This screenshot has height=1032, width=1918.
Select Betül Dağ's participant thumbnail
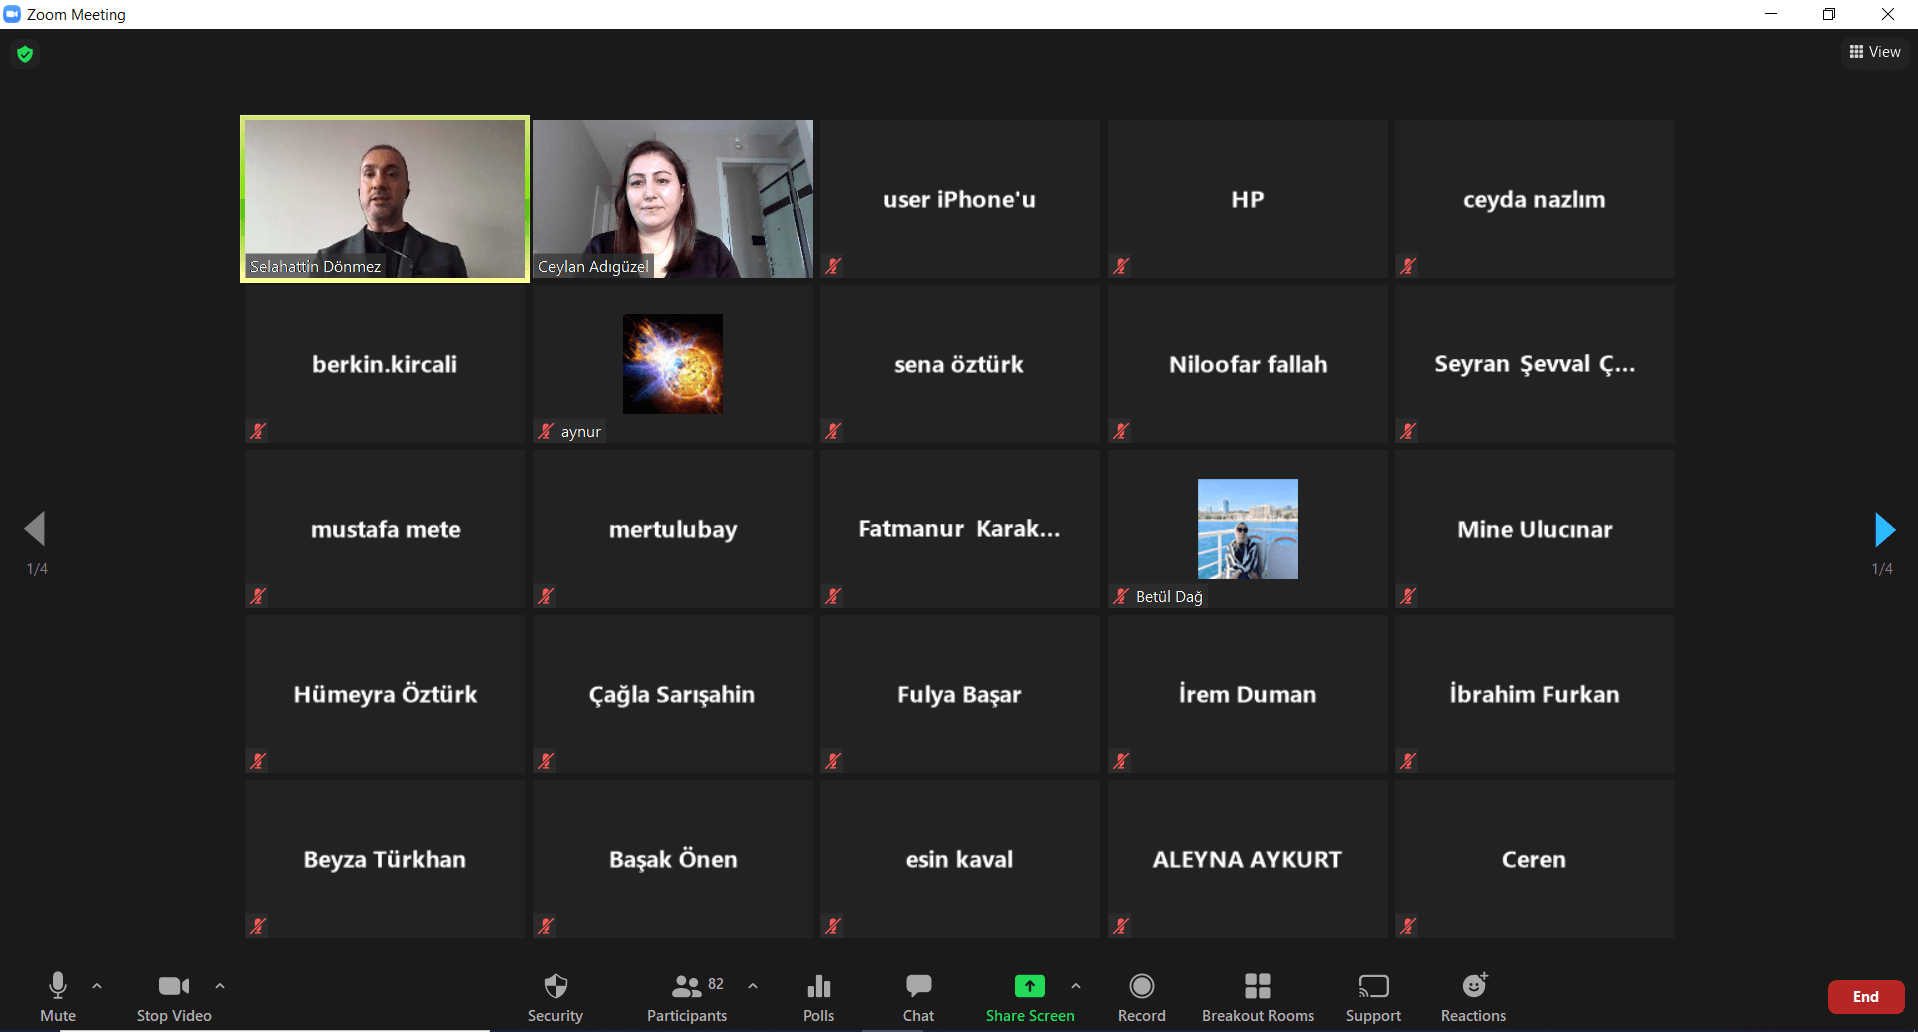(1247, 529)
